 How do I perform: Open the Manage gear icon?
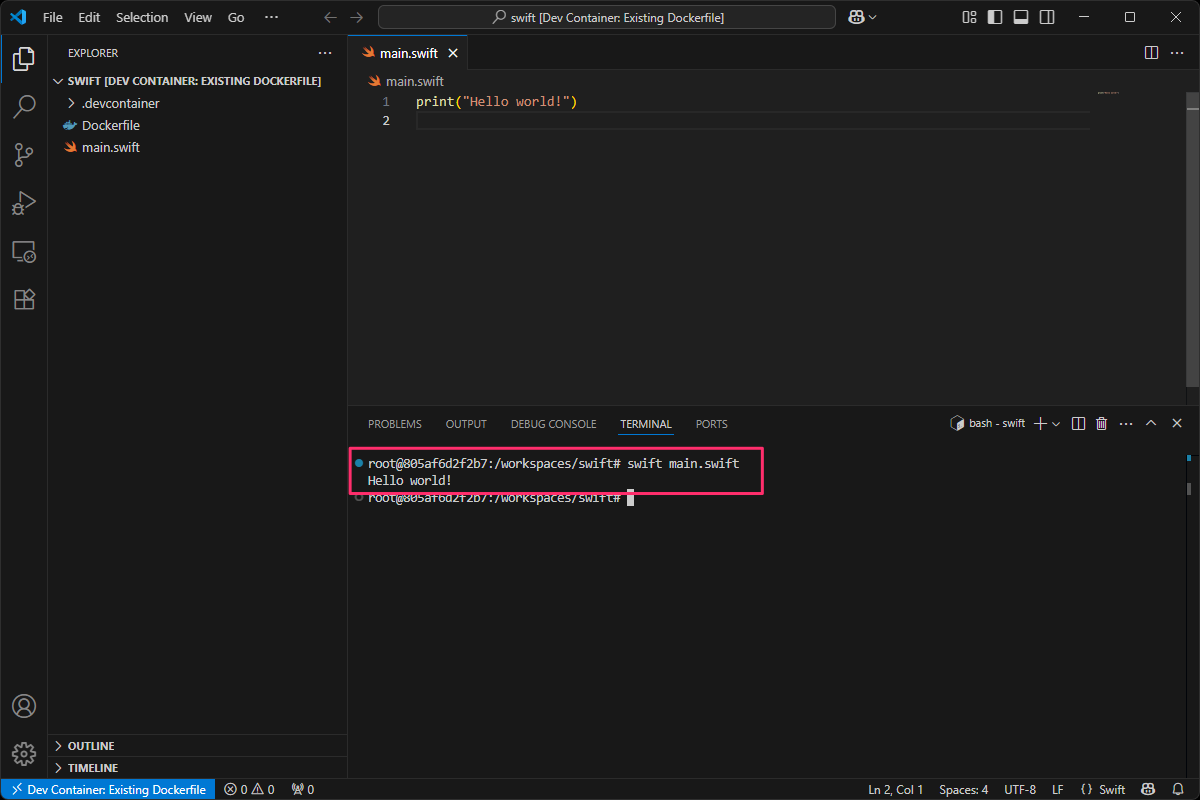[24, 753]
